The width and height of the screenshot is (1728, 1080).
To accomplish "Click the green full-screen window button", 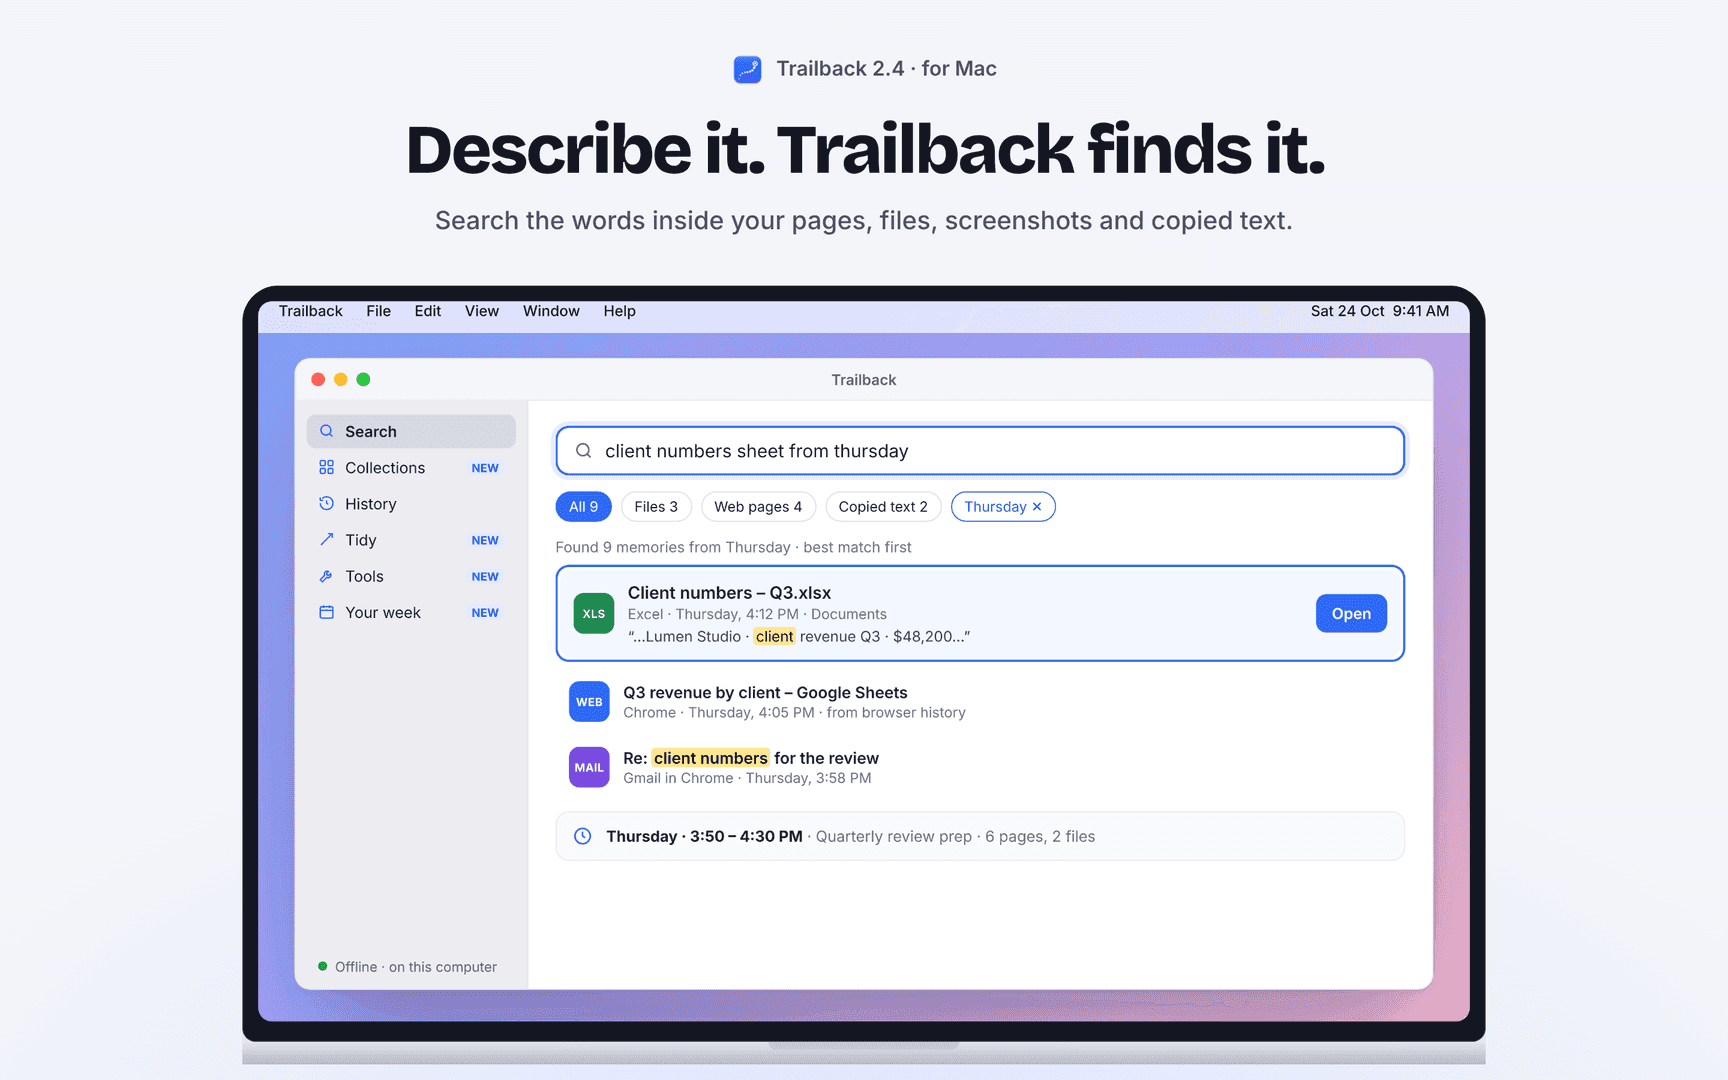I will 364,379.
